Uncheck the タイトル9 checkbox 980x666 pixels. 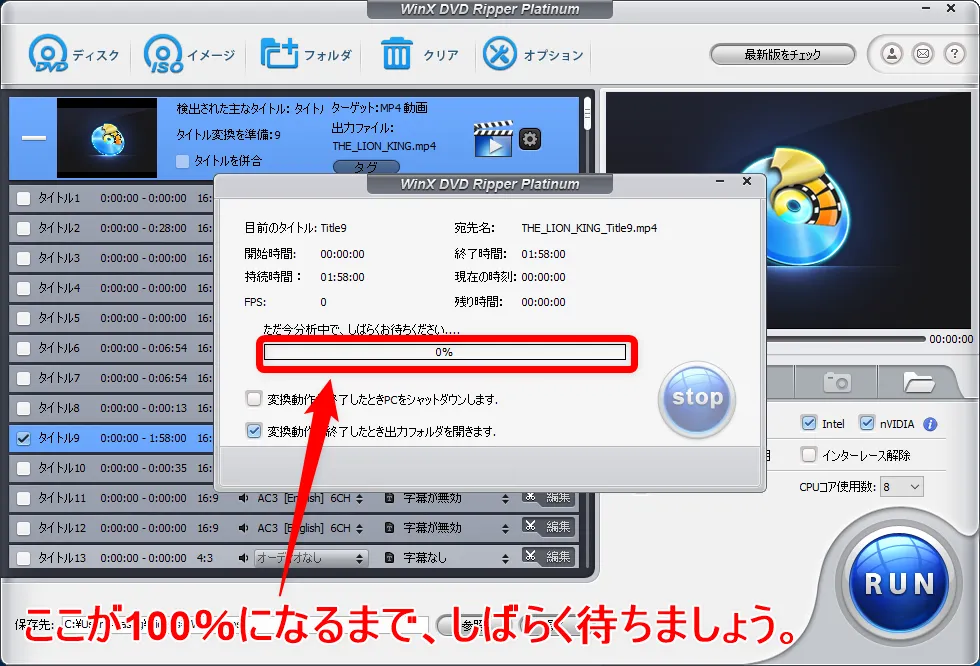point(23,439)
